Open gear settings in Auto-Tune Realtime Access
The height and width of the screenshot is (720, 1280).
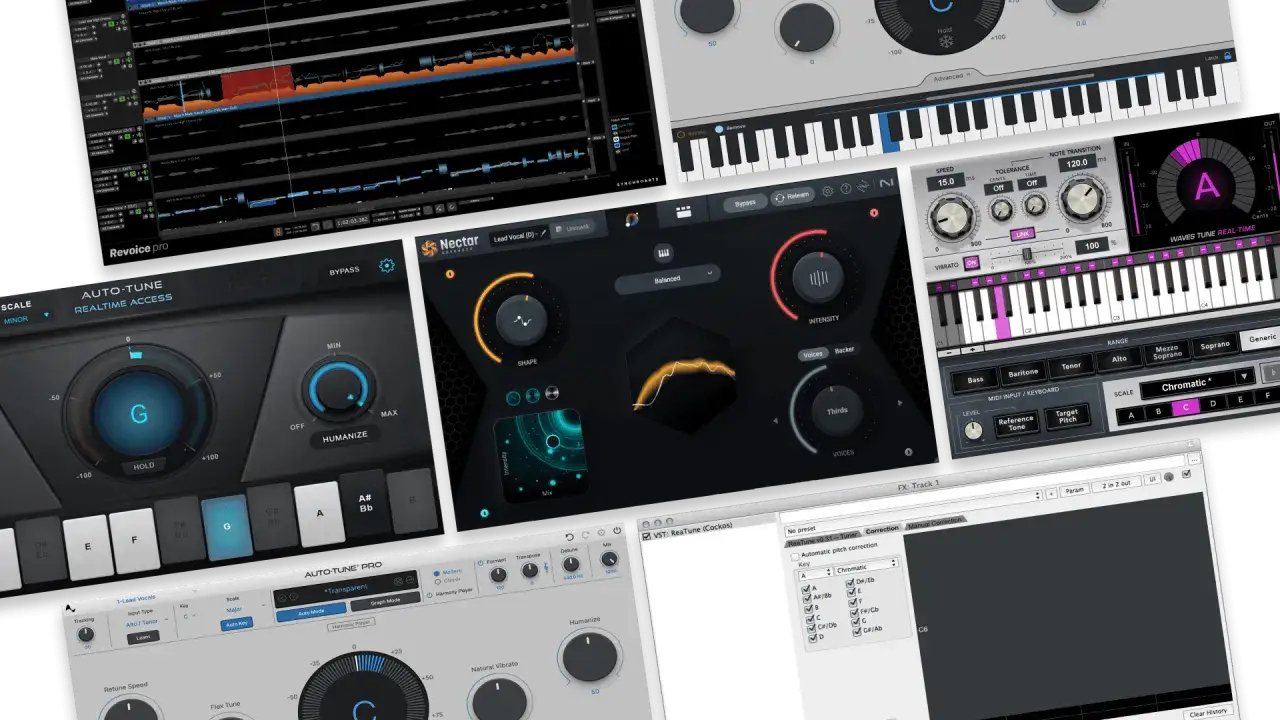pos(386,266)
